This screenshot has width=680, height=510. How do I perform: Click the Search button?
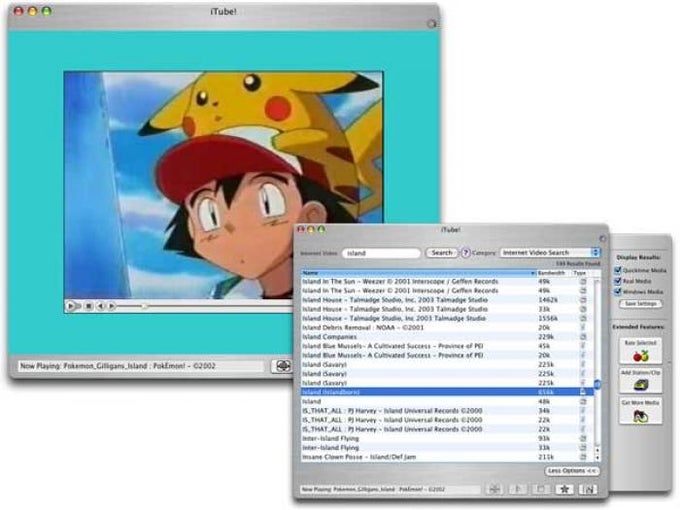[x=441, y=252]
